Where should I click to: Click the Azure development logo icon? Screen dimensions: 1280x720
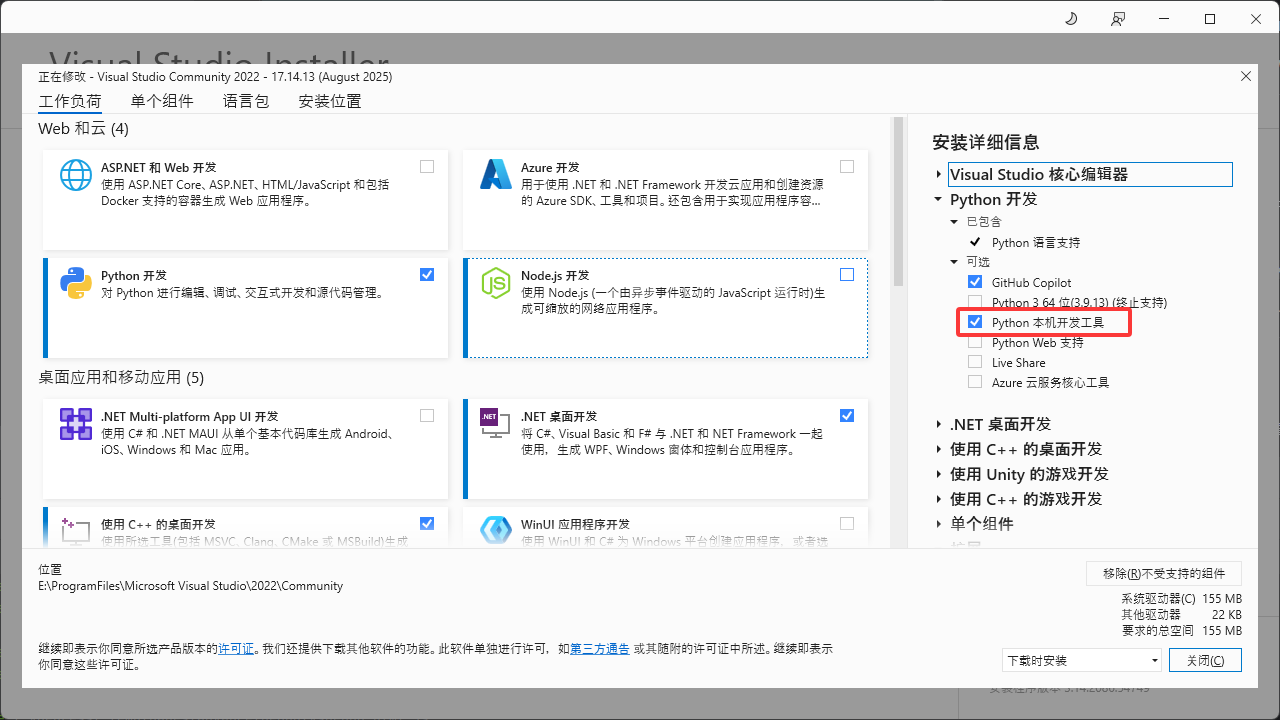click(496, 175)
